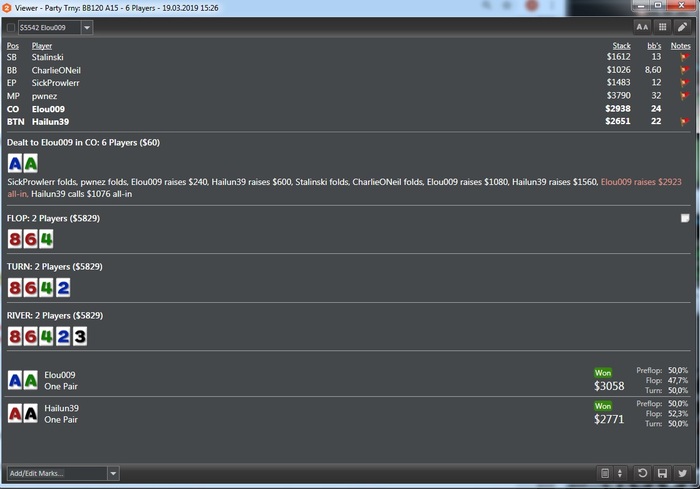Click the Elou009 Won $3058 amount
The width and height of the screenshot is (700, 489).
click(x=609, y=386)
